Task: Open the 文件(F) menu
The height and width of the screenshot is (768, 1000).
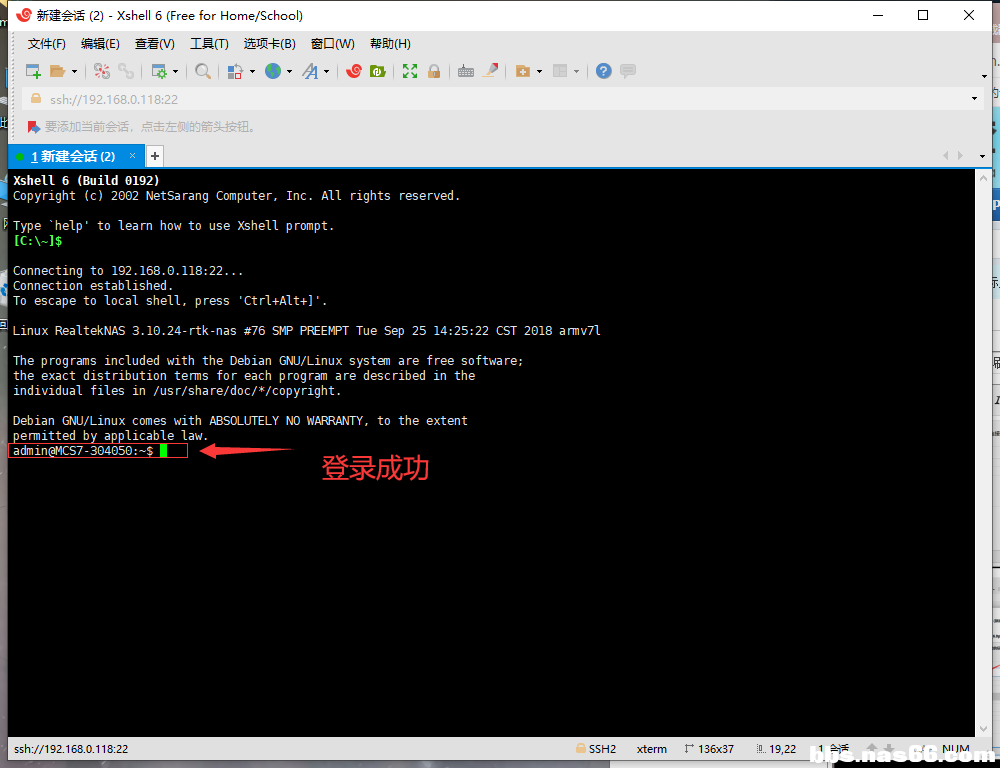Action: pyautogui.click(x=46, y=44)
